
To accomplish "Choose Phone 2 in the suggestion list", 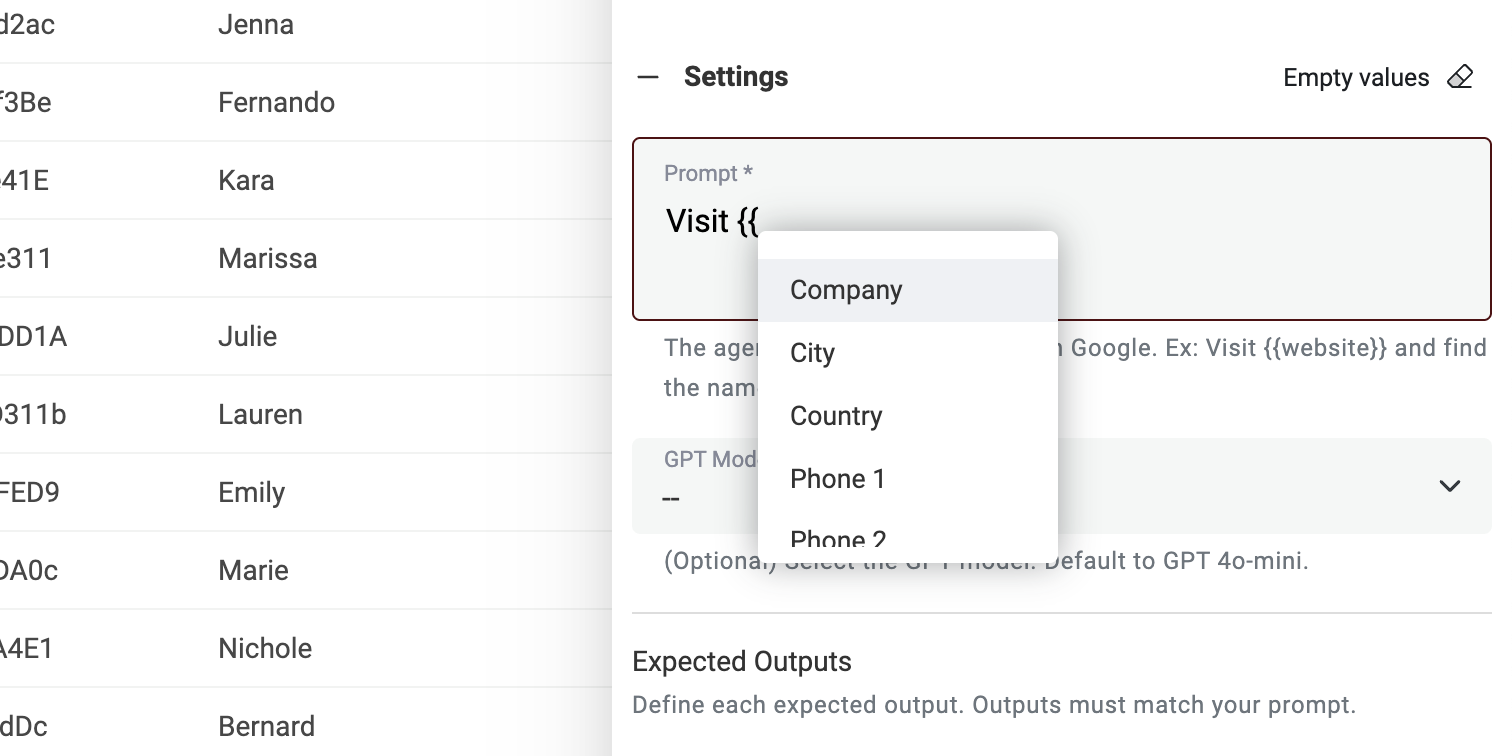I will [838, 540].
